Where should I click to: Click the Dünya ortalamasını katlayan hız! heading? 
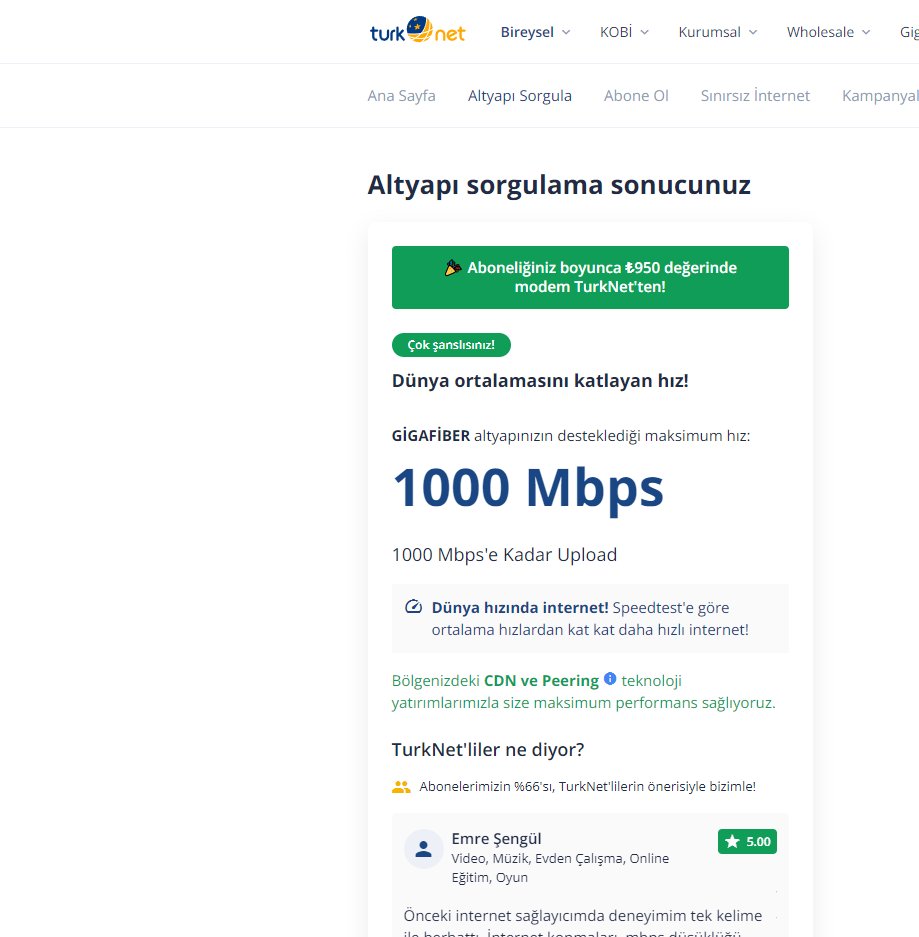coord(540,381)
